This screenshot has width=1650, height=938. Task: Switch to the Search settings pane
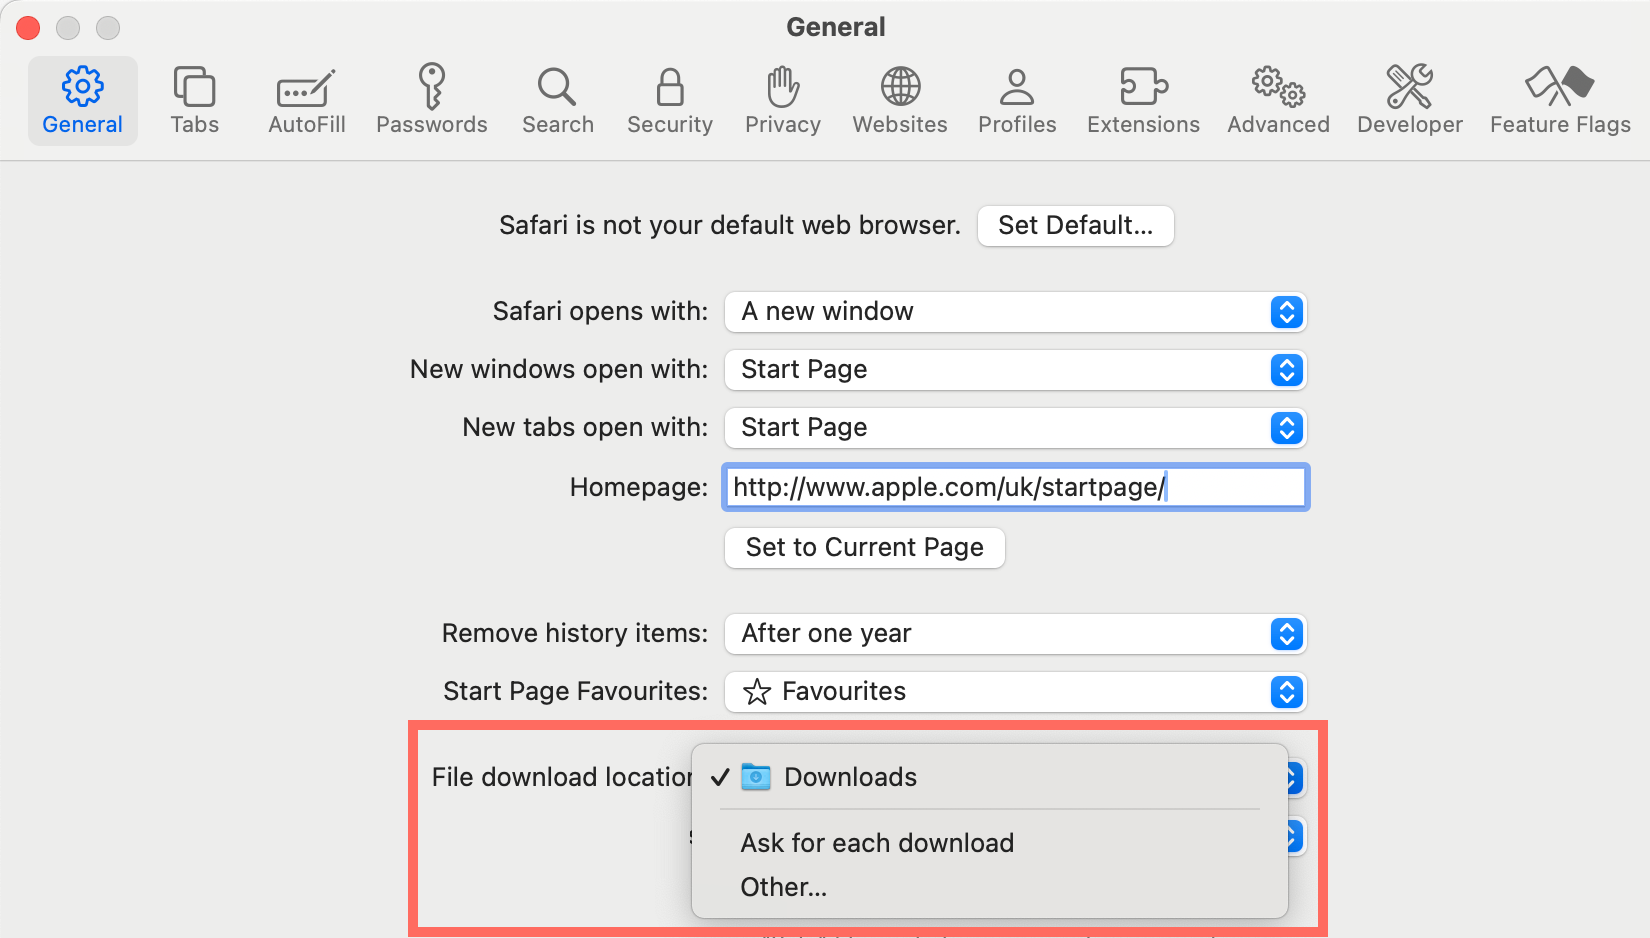pyautogui.click(x=557, y=101)
